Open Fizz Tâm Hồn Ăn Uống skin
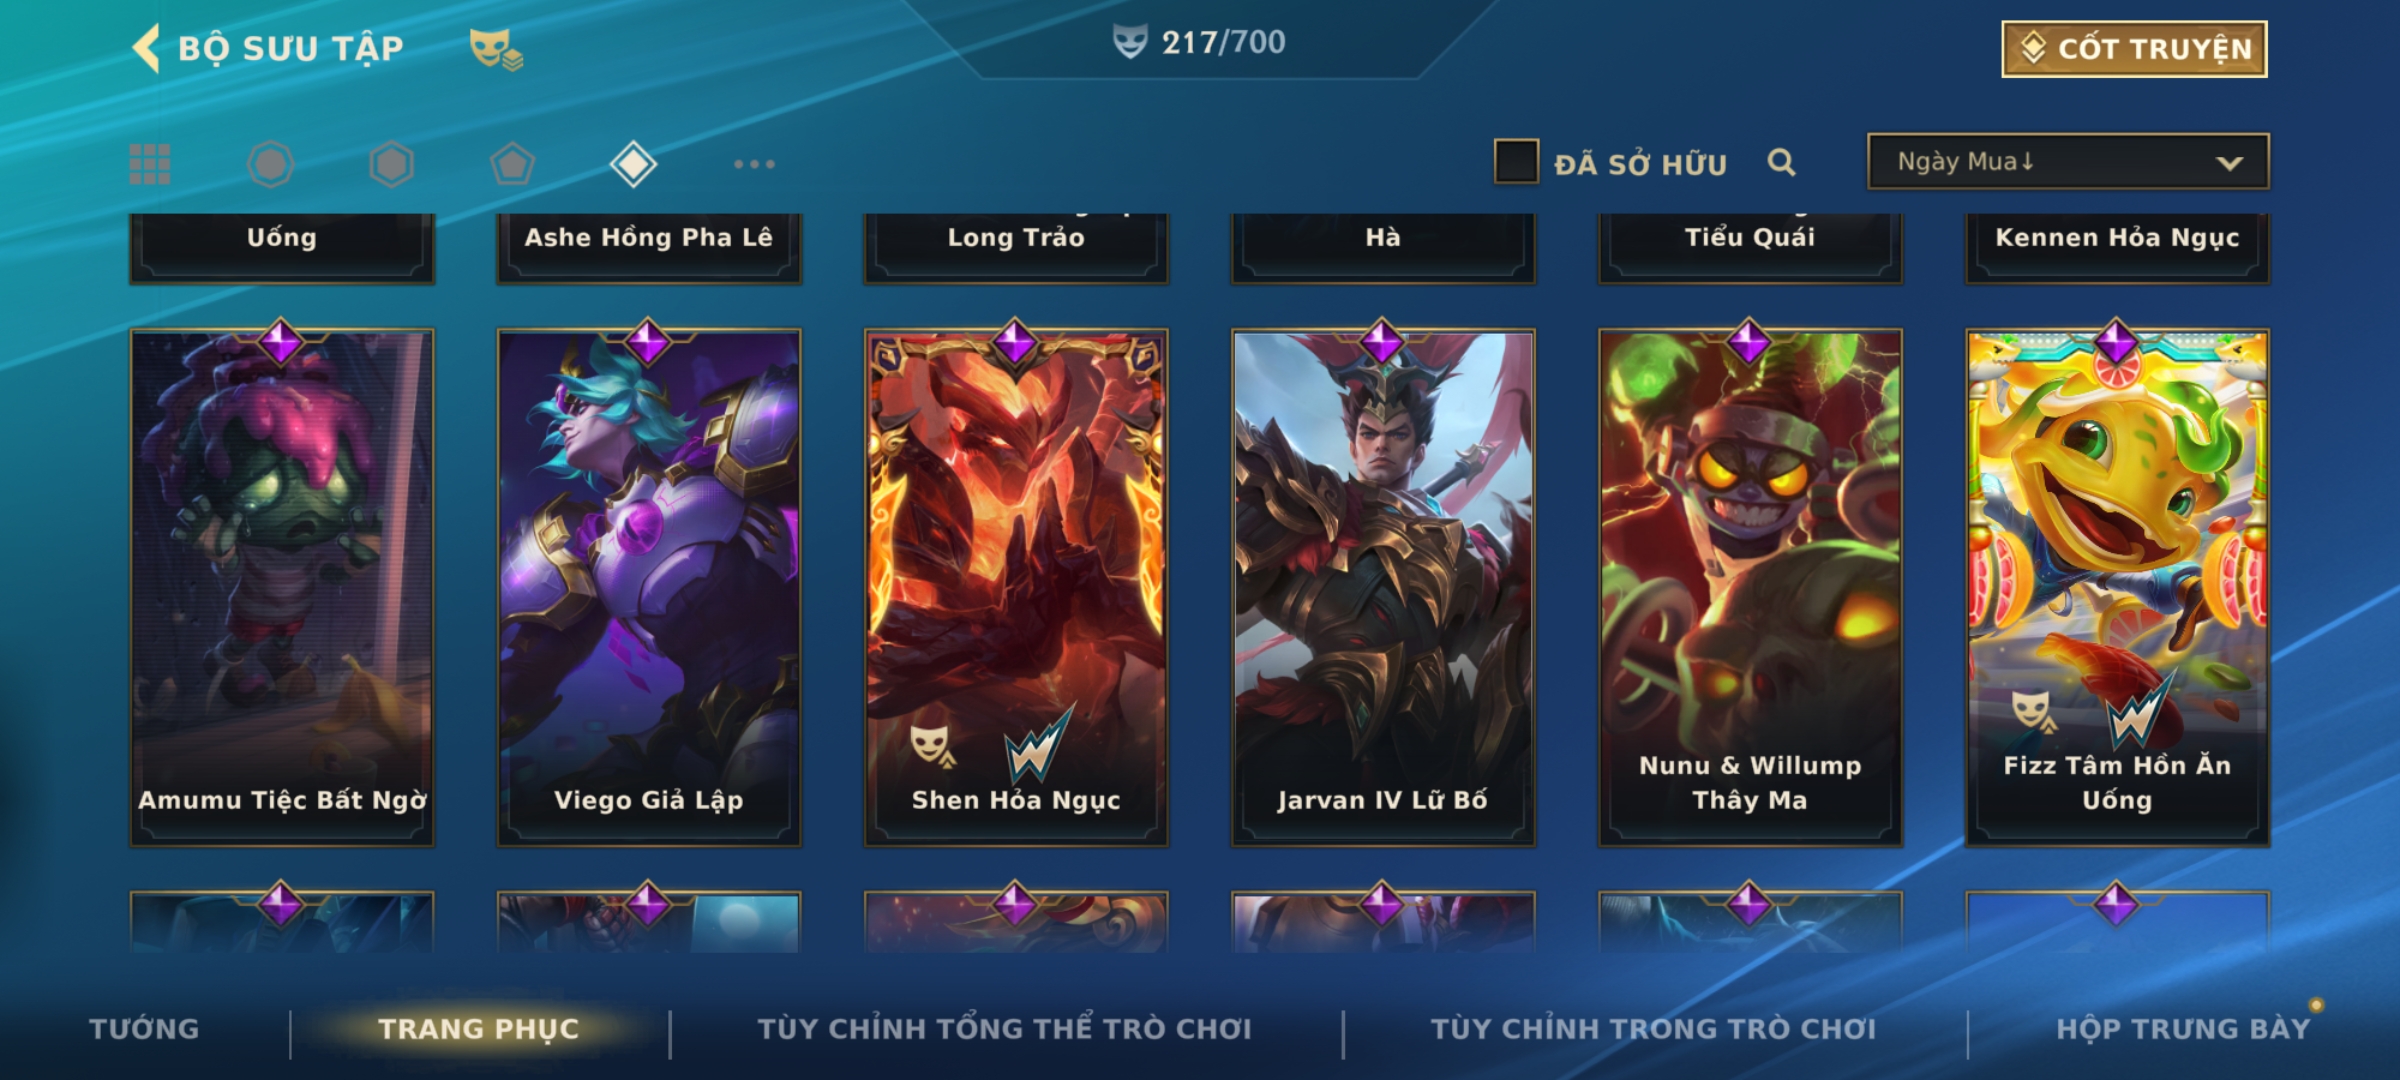The image size is (2400, 1080). 2117,588
